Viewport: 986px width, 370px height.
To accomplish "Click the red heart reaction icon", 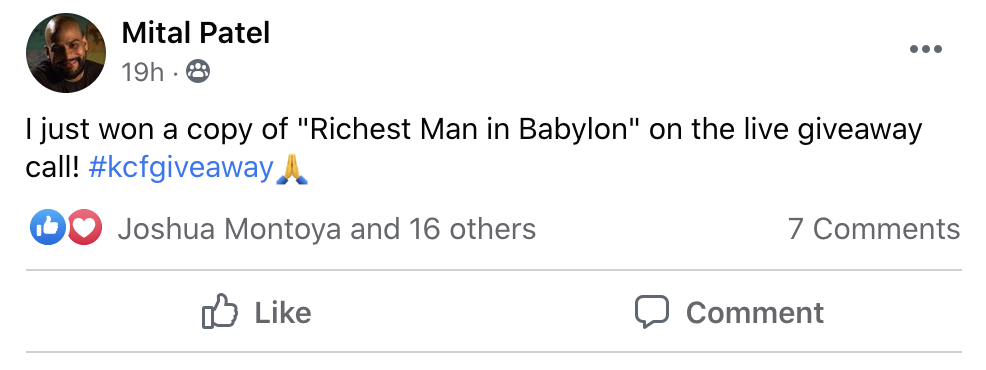I will click(85, 227).
